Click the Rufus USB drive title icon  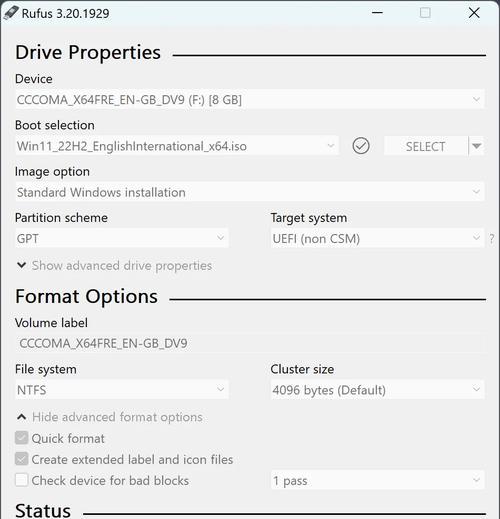[x=10, y=13]
